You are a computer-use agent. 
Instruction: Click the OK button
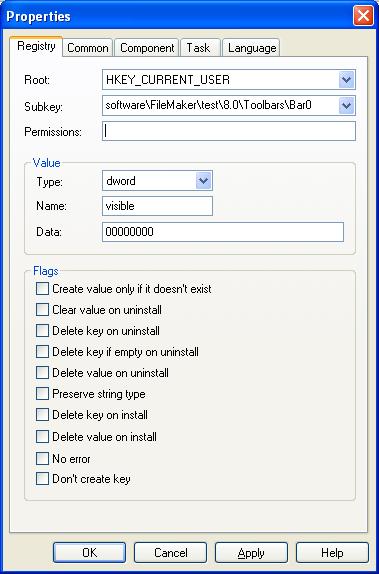89,552
